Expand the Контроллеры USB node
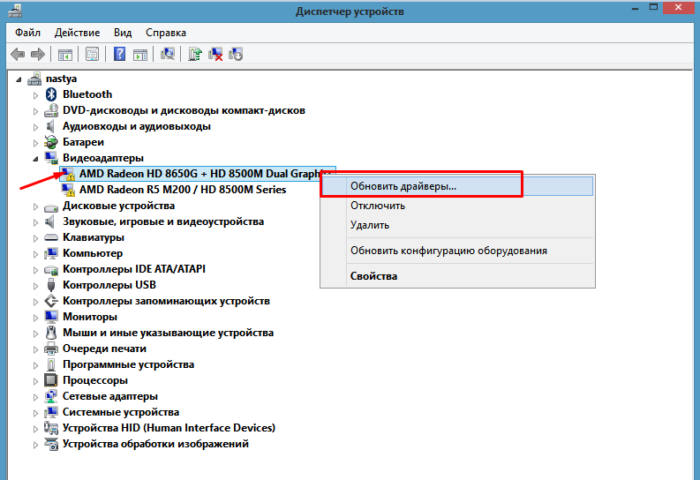Image resolution: width=700 pixels, height=480 pixels. pyautogui.click(x=37, y=285)
